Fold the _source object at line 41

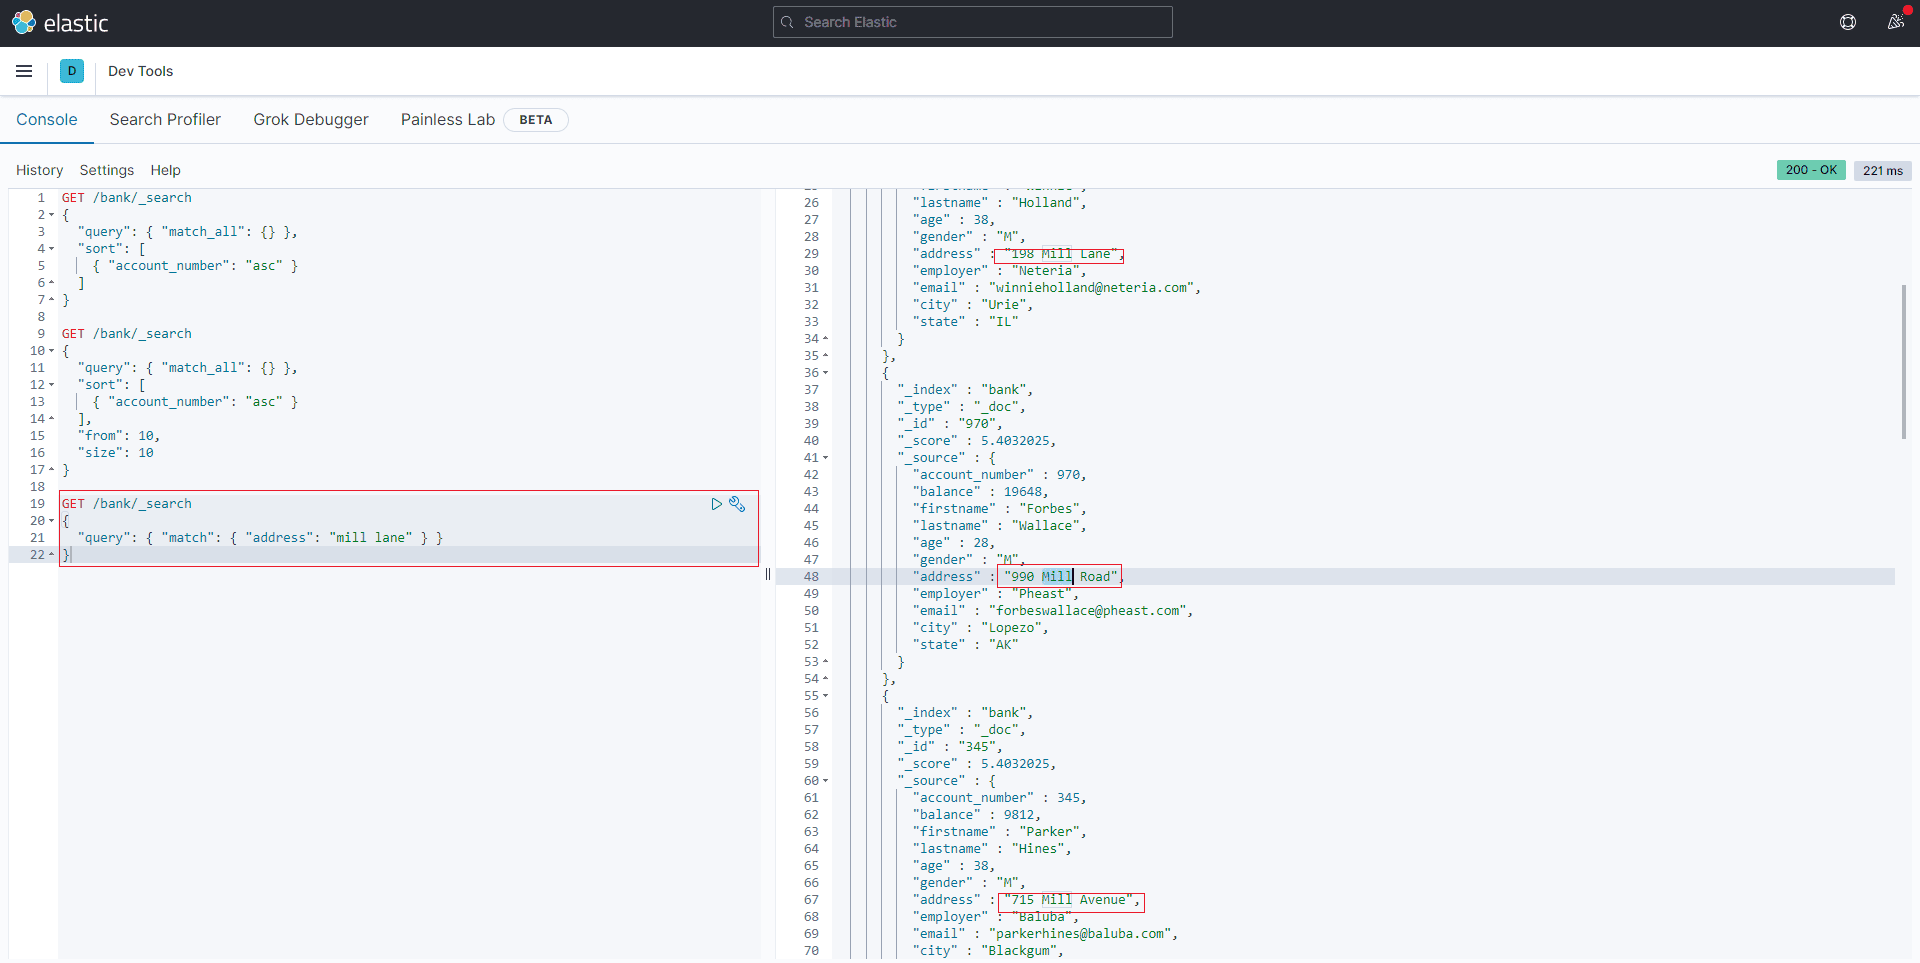(826, 458)
